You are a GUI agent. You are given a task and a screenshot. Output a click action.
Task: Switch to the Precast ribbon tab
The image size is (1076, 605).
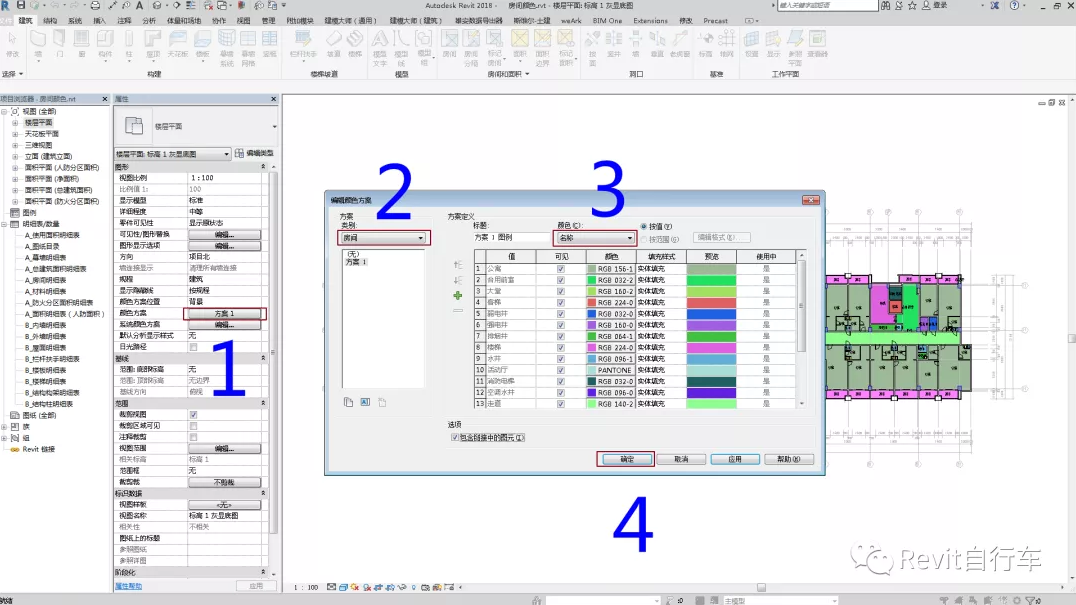click(x=715, y=21)
